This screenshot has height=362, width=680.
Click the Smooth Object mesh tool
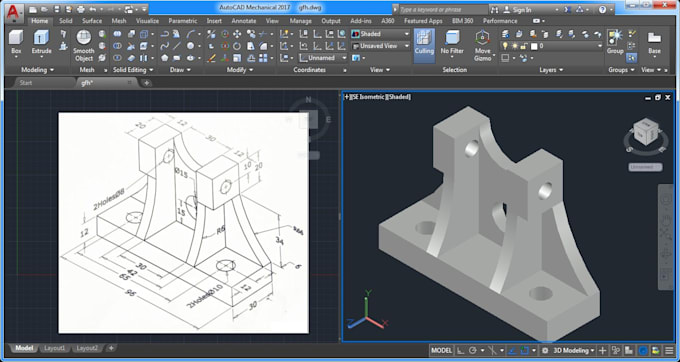(x=84, y=45)
